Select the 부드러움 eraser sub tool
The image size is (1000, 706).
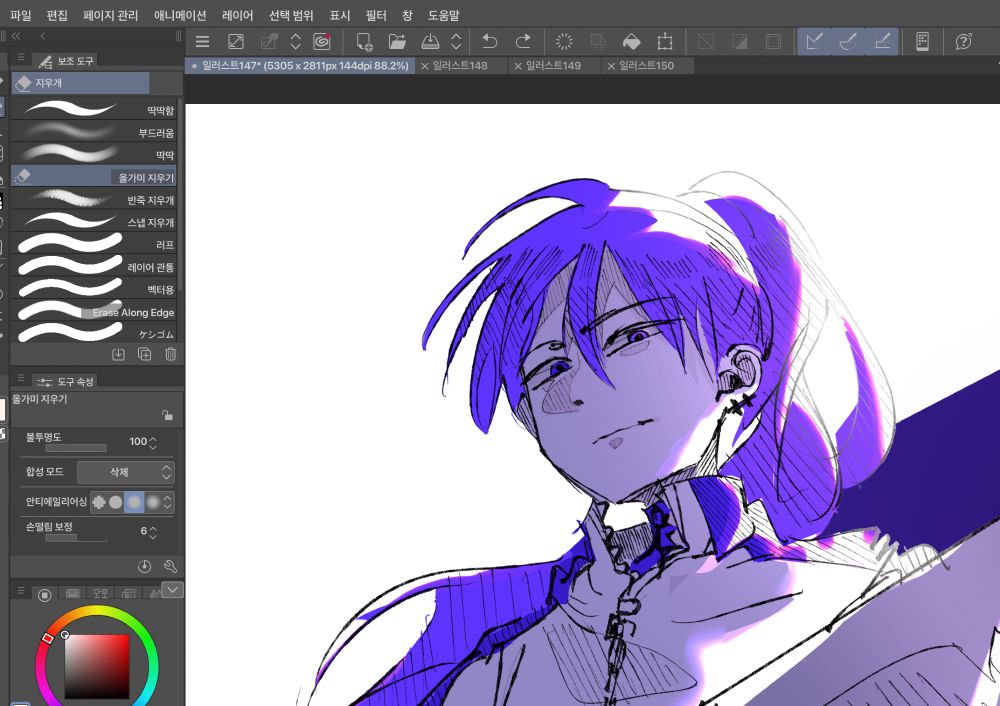pyautogui.click(x=94, y=132)
